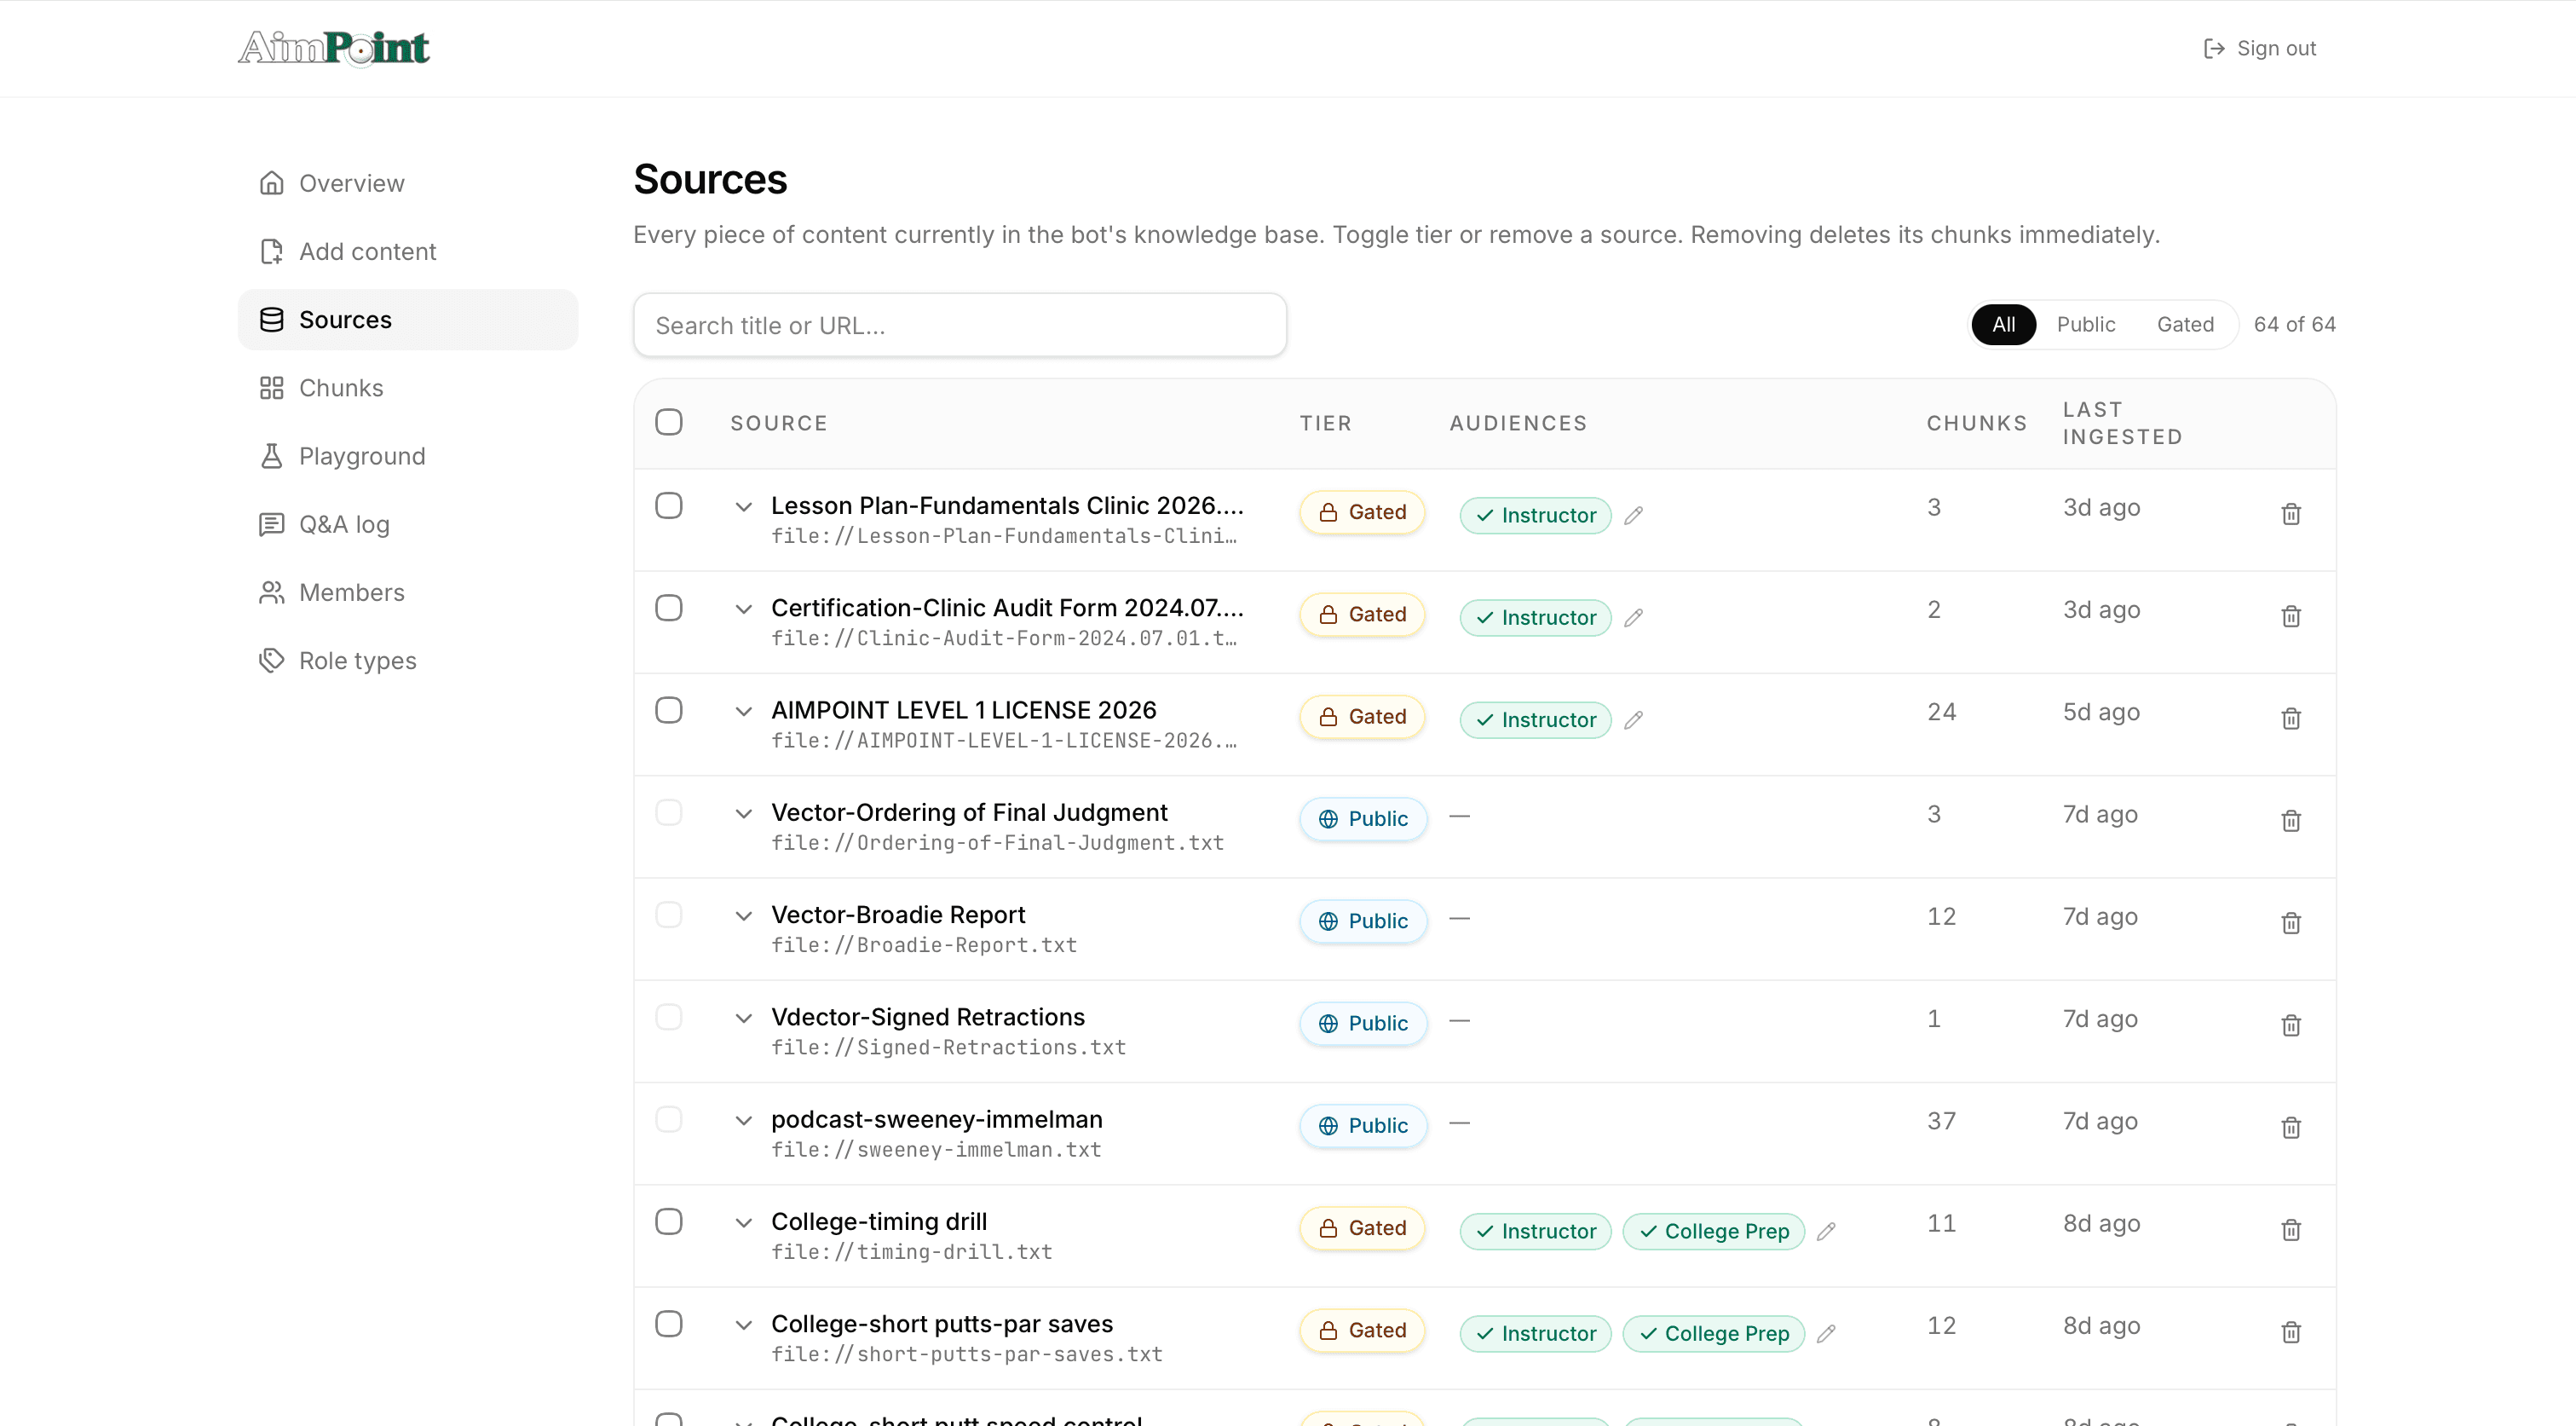Open the Members page
The image size is (2576, 1426).
[x=408, y=592]
